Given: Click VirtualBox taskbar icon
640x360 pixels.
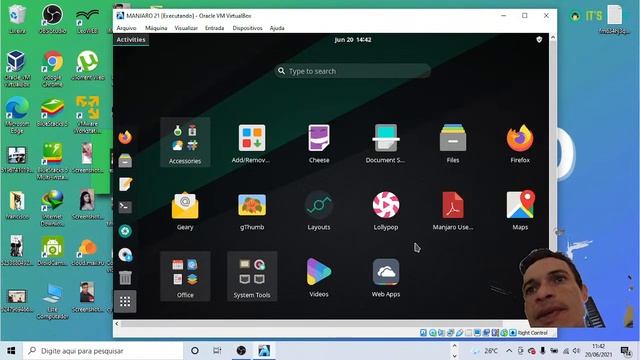Looking at the screenshot, I should pyautogui.click(x=264, y=351).
